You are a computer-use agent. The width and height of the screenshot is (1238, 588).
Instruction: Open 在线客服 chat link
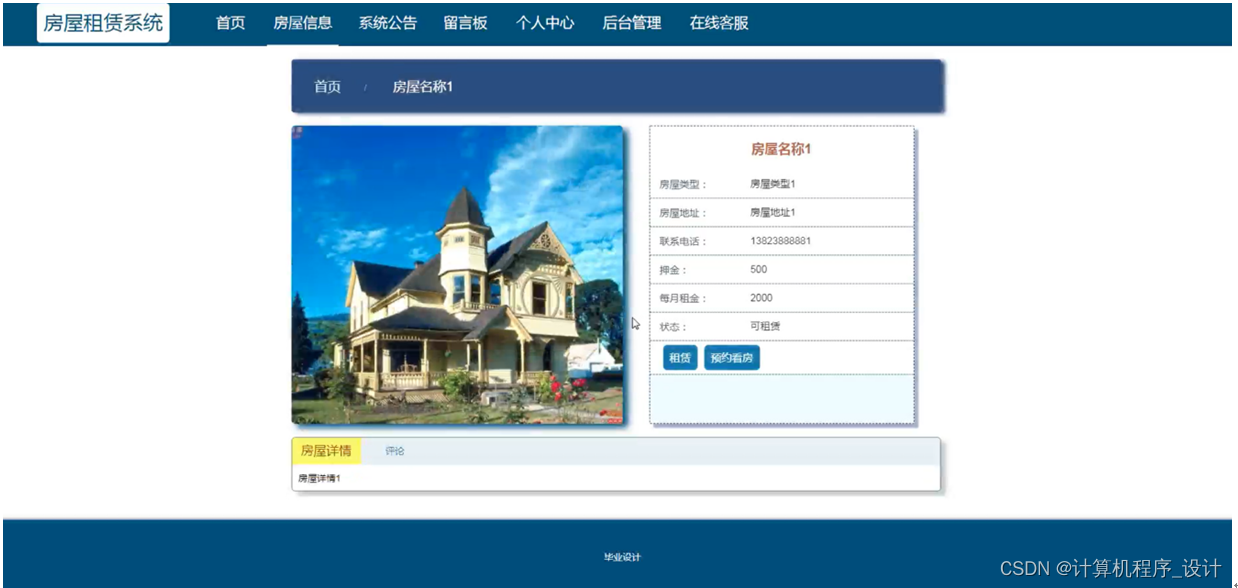pos(719,23)
